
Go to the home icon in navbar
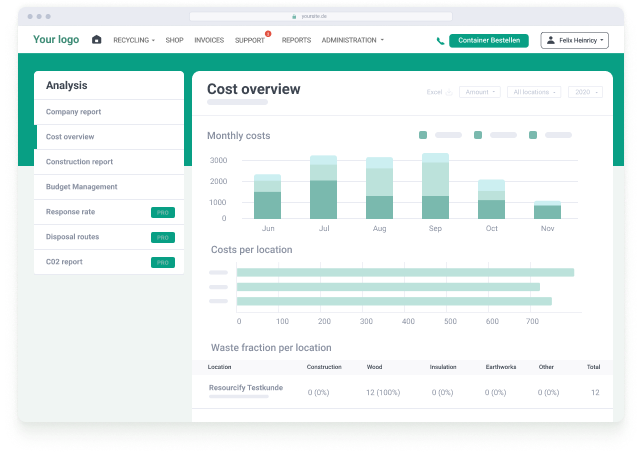(x=97, y=40)
